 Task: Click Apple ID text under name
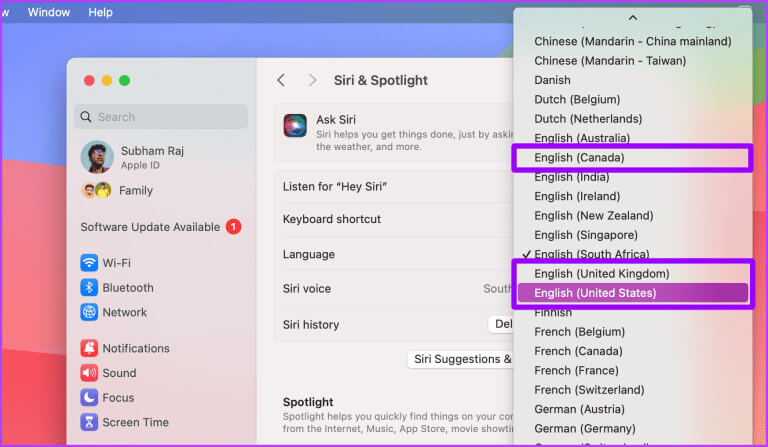point(140,165)
